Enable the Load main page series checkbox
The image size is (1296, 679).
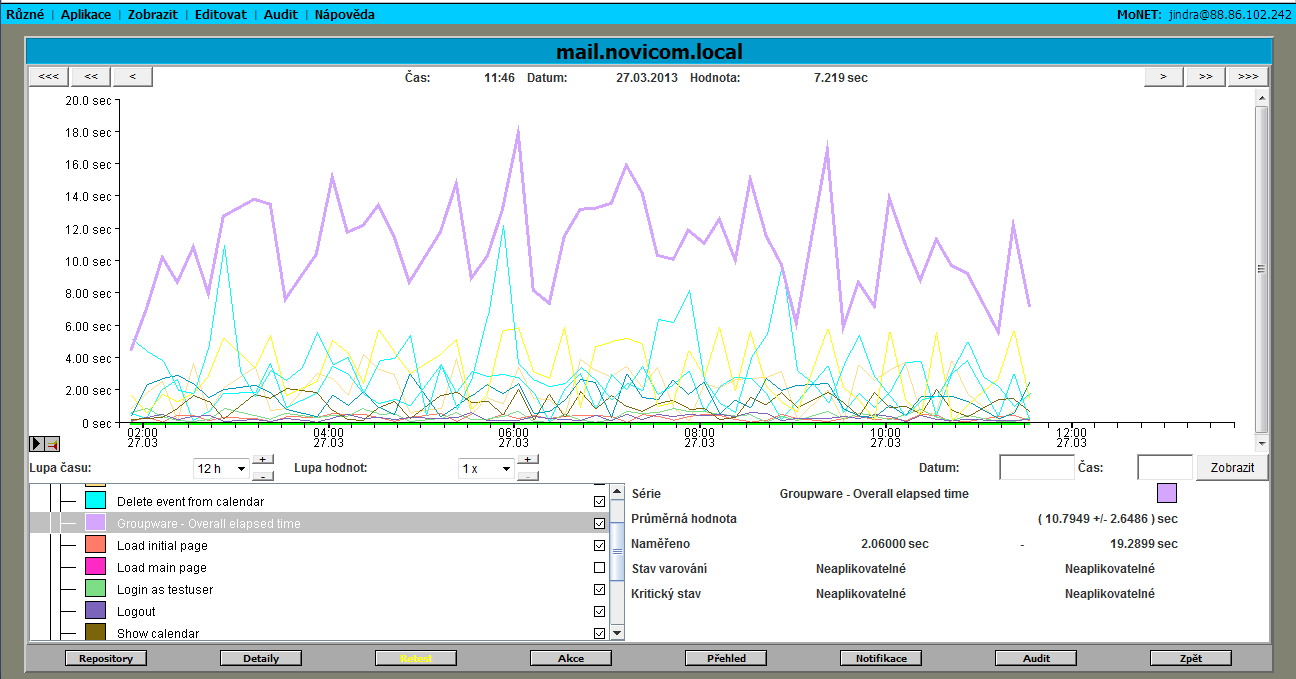click(600, 568)
